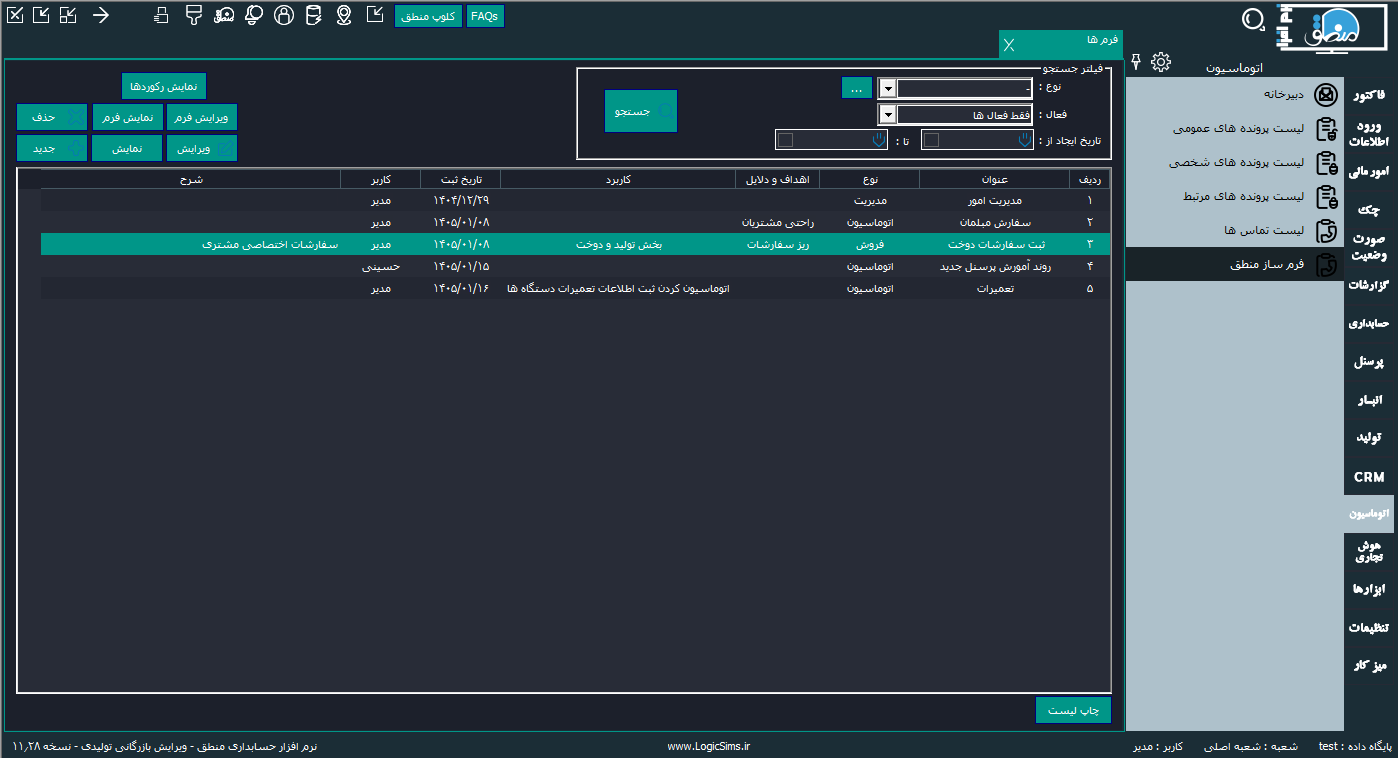Click the ellipsis button beside نوع
This screenshot has height=758, width=1398.
tap(857, 88)
